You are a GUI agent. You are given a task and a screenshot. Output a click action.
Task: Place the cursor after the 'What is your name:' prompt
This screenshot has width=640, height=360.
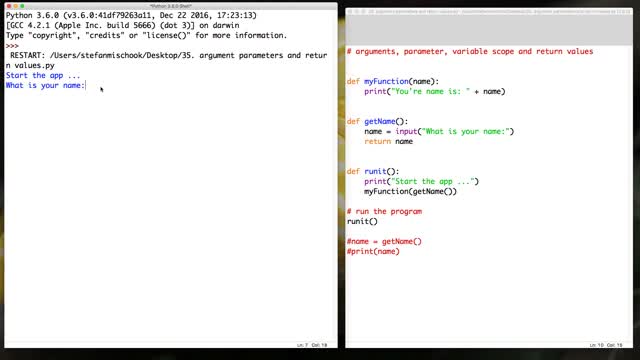(x=86, y=85)
